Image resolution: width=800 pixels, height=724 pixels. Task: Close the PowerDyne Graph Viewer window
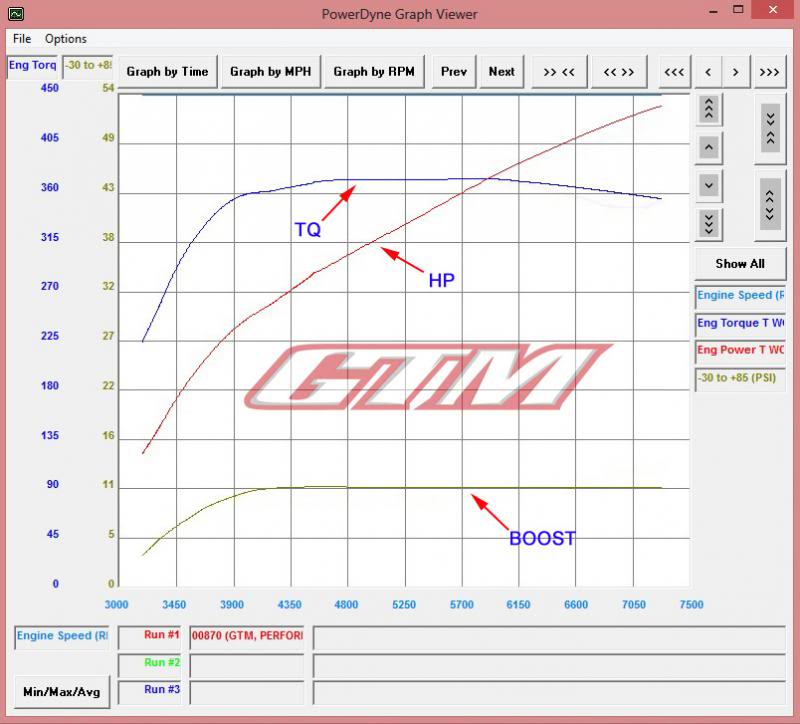(773, 10)
